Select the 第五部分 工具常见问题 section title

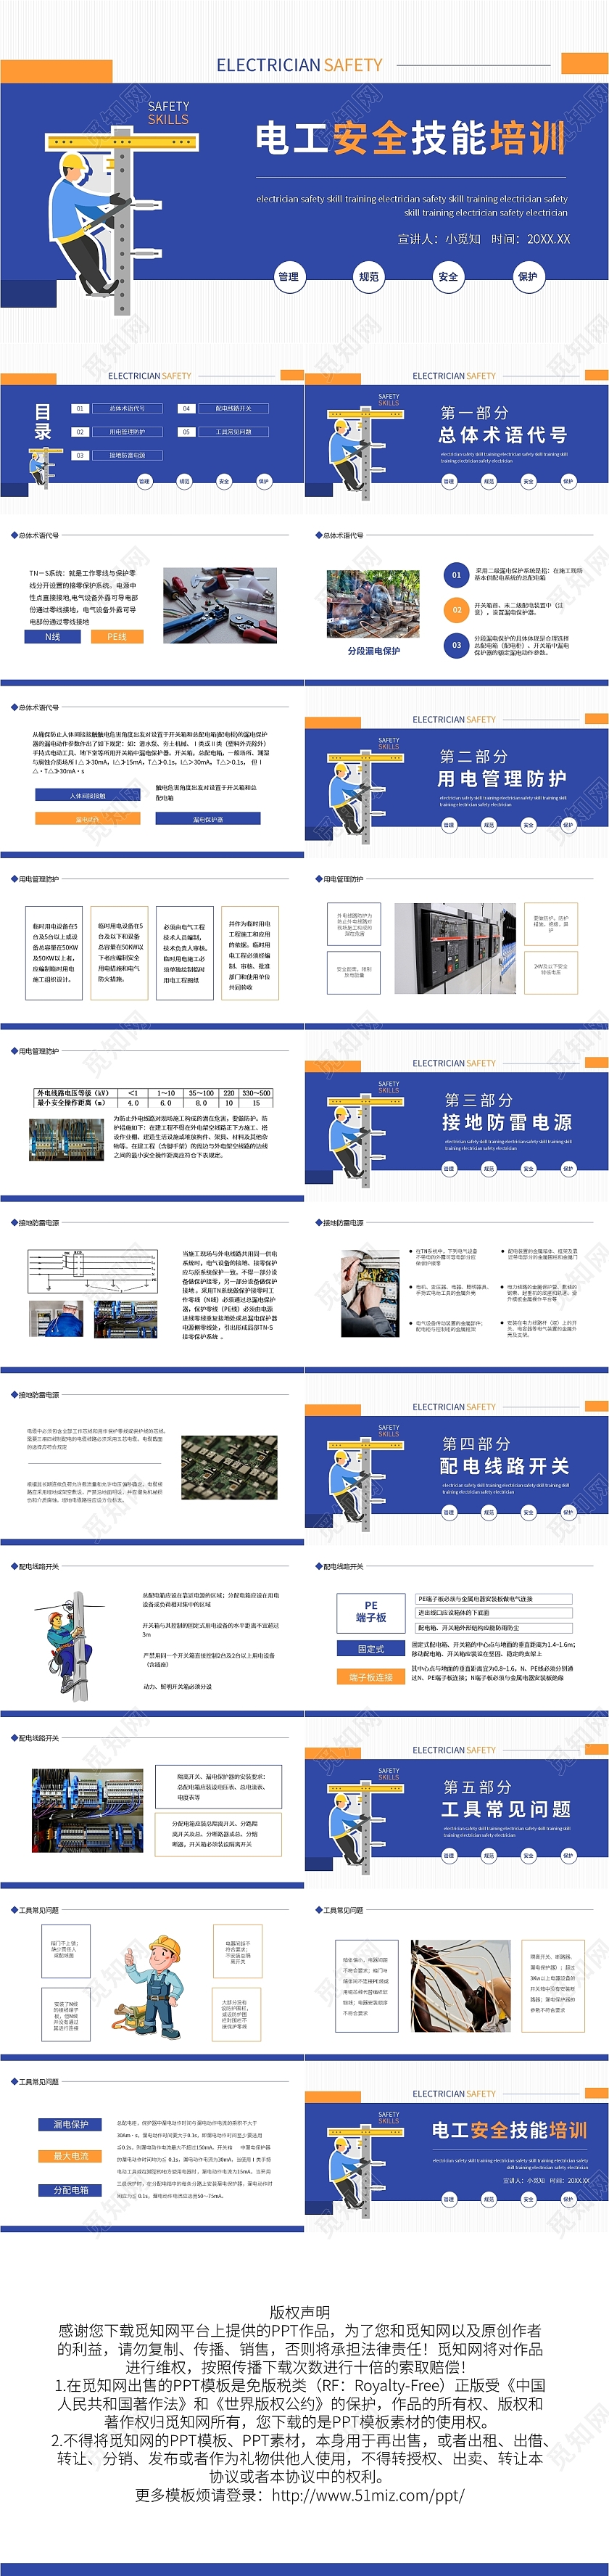506,1798
